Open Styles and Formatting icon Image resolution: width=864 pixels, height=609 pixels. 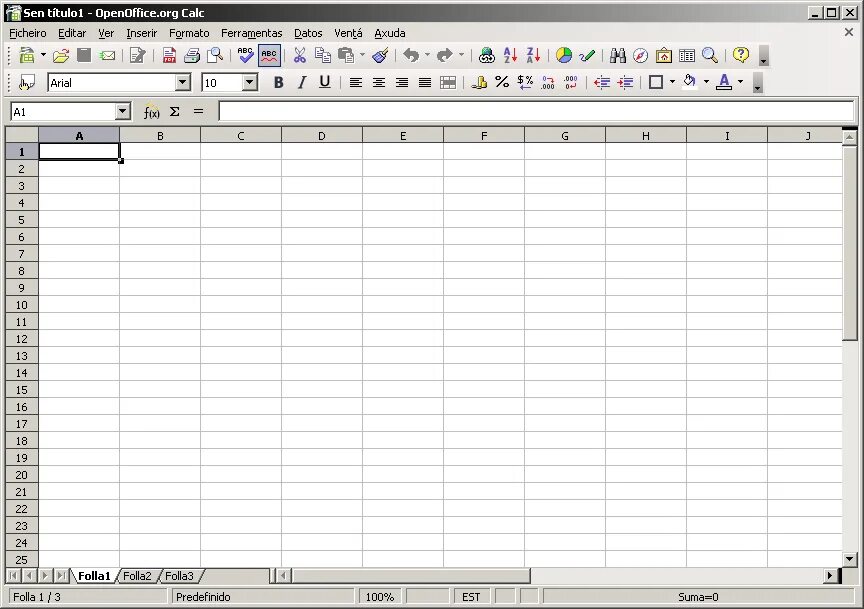click(26, 83)
